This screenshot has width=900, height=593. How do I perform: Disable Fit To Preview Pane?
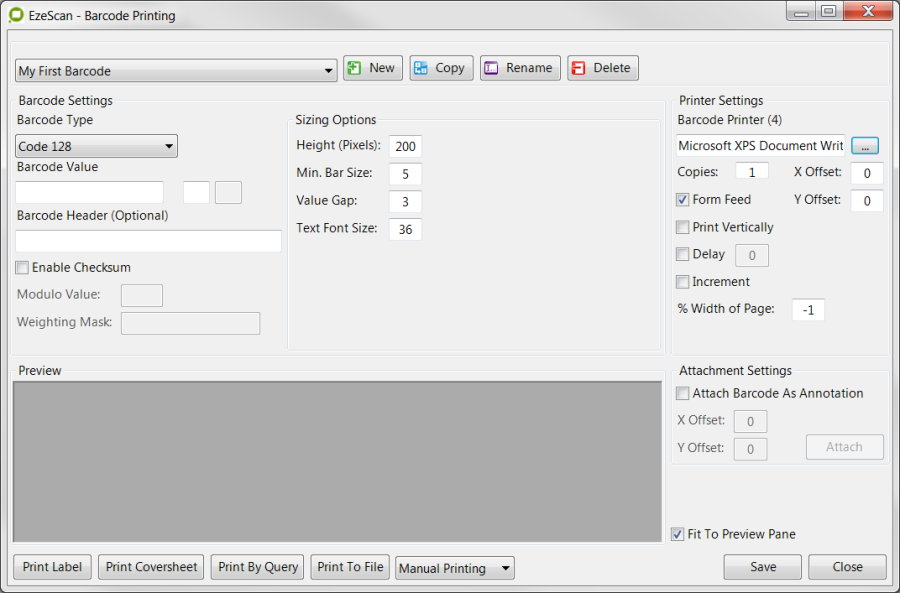coord(678,535)
